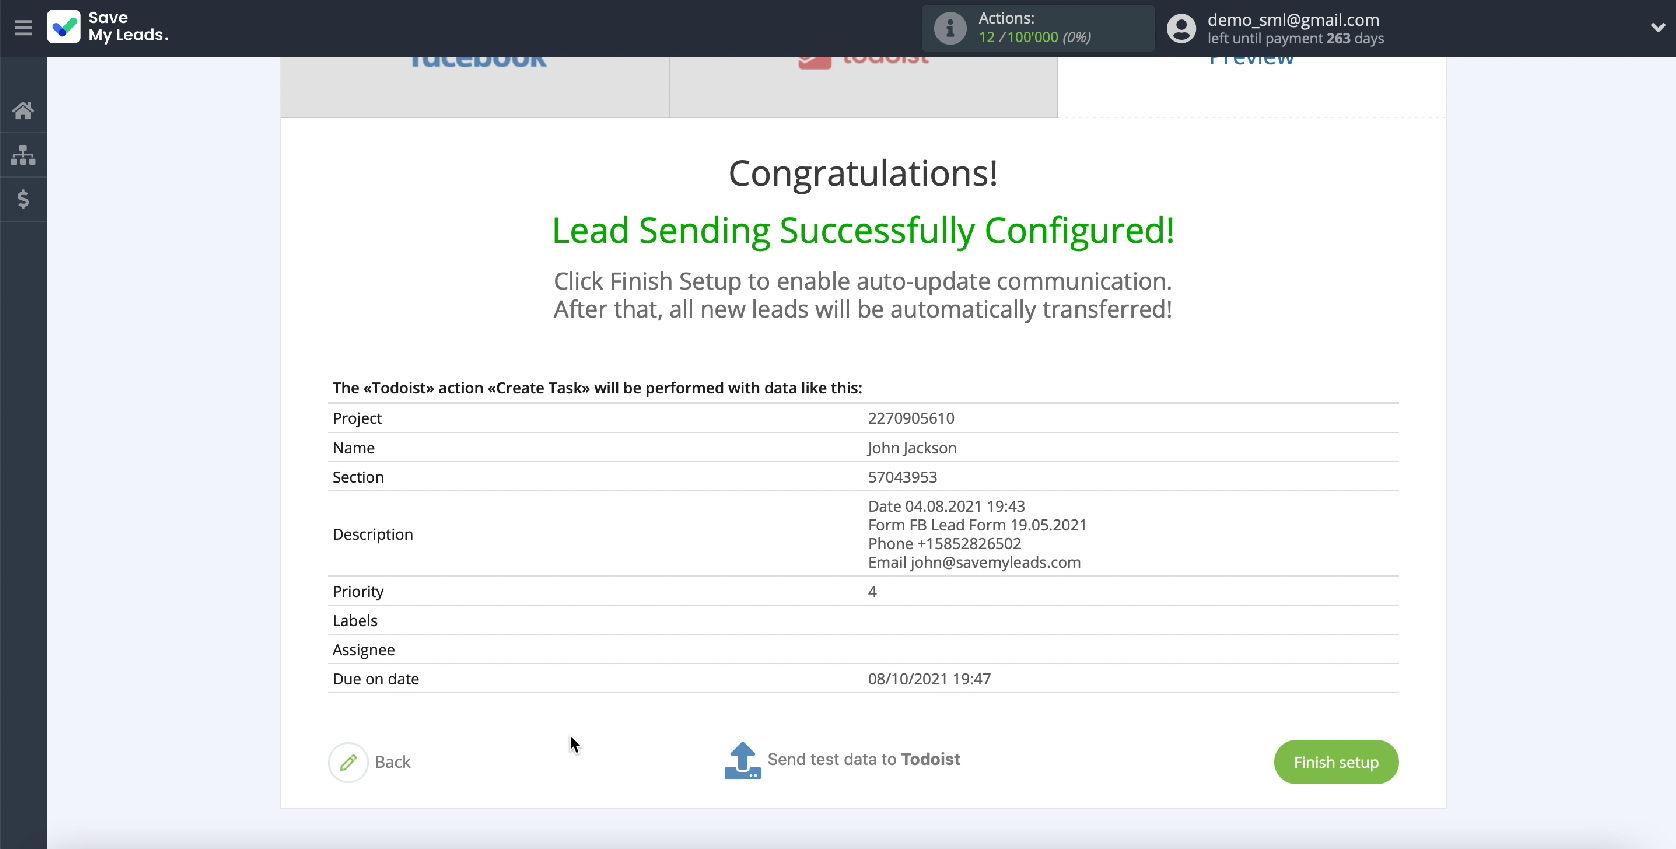
Task: Click the Project value 2270905610
Action: point(911,418)
